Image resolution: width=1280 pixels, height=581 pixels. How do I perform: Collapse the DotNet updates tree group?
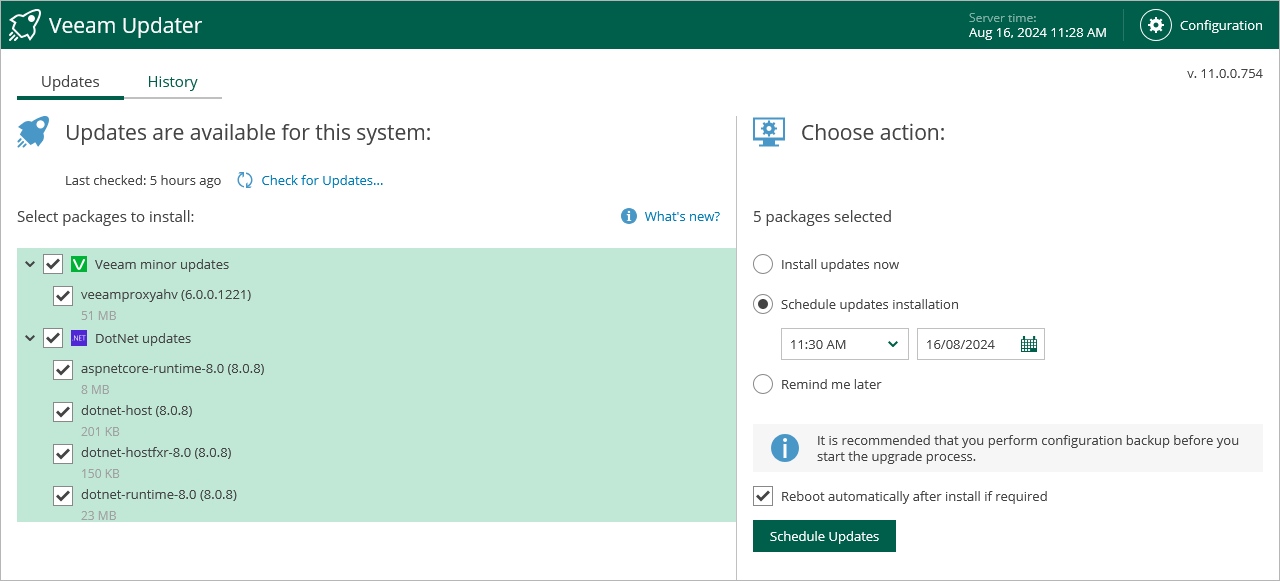pos(30,338)
